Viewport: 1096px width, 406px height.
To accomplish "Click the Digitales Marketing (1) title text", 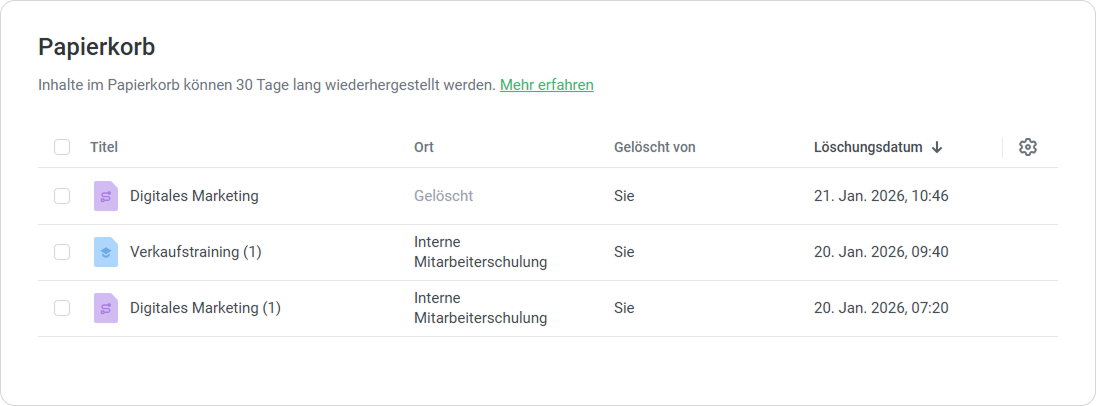I will (205, 308).
